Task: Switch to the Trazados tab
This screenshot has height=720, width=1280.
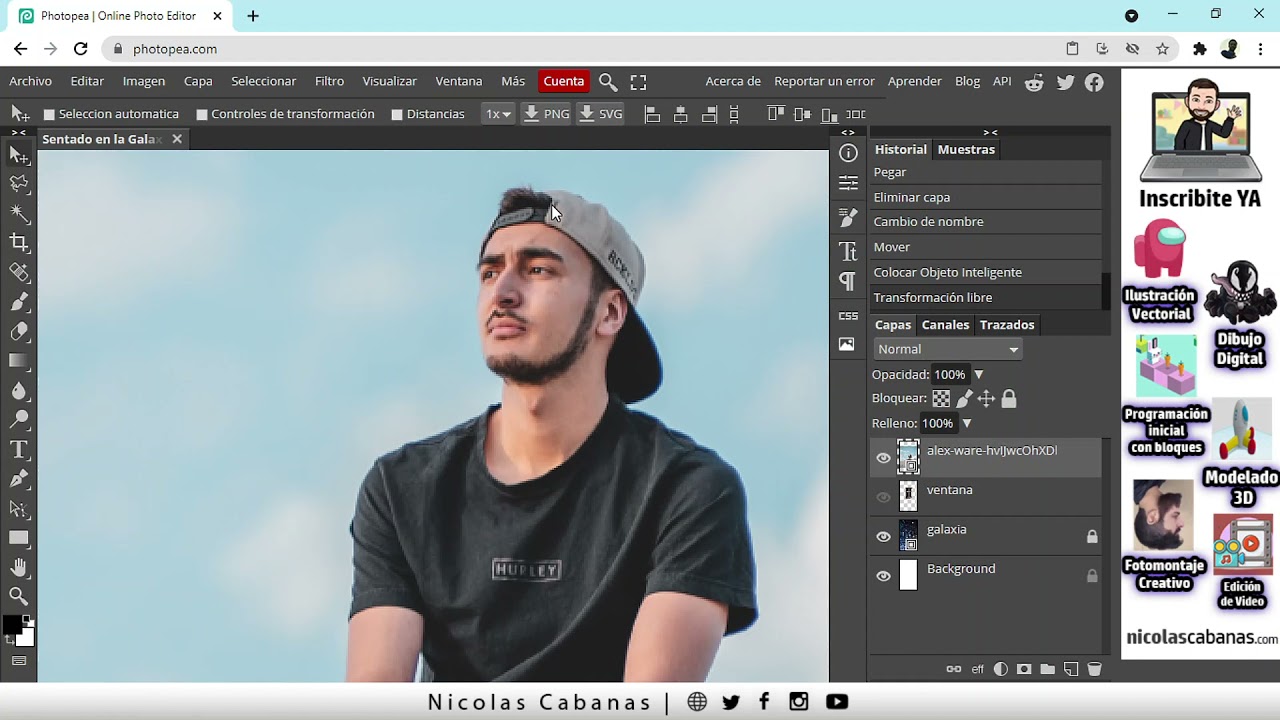Action: pyautogui.click(x=1007, y=325)
